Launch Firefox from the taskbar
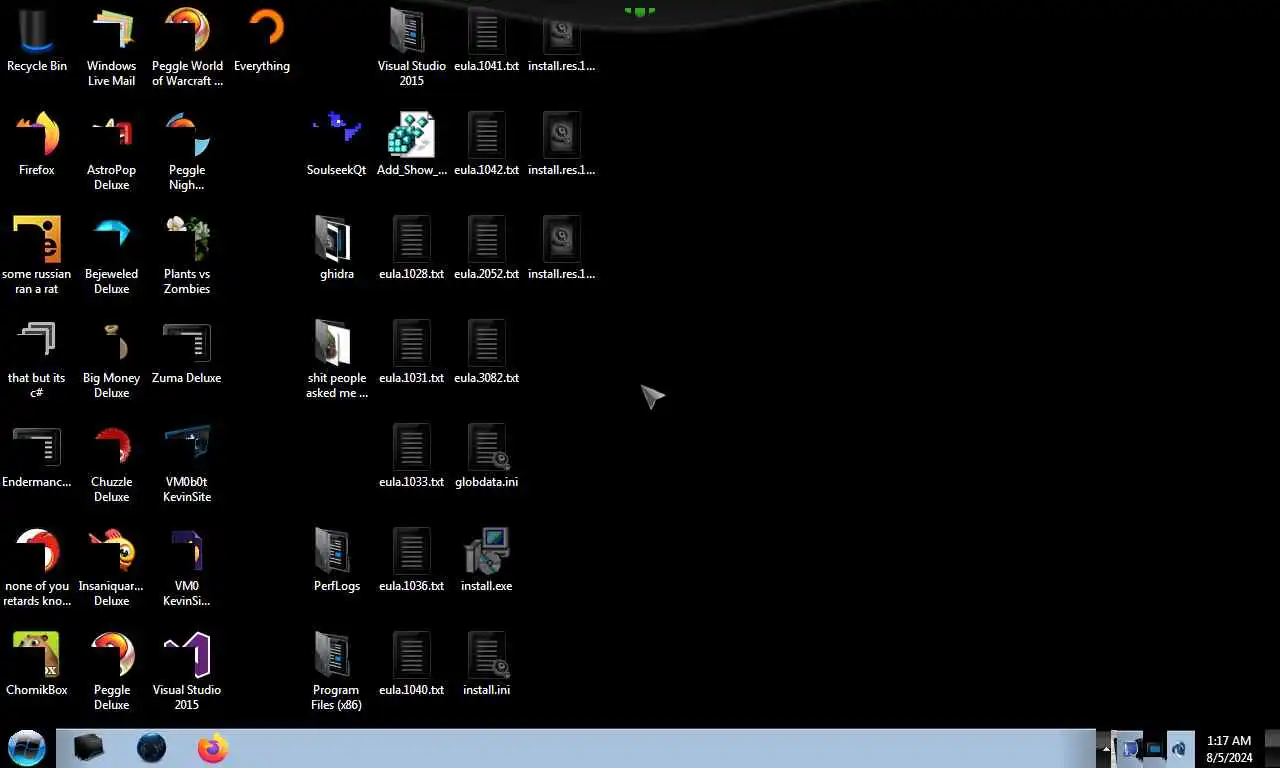The image size is (1280, 768). pyautogui.click(x=212, y=748)
